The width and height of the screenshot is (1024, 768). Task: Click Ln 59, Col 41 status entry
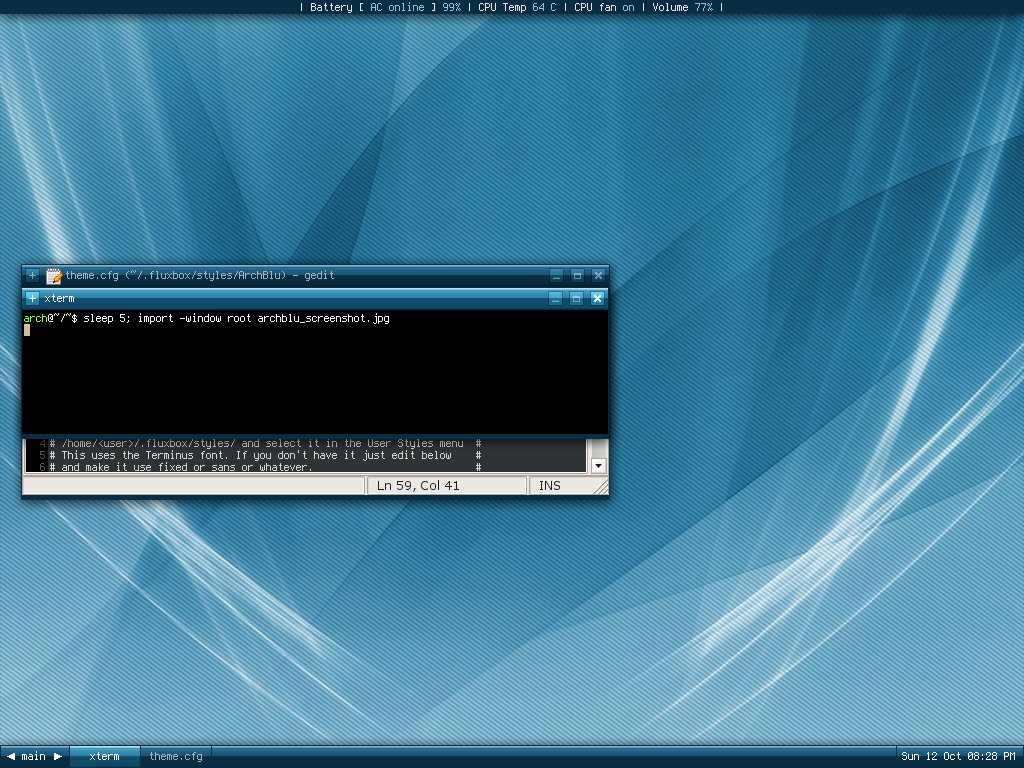pos(418,486)
